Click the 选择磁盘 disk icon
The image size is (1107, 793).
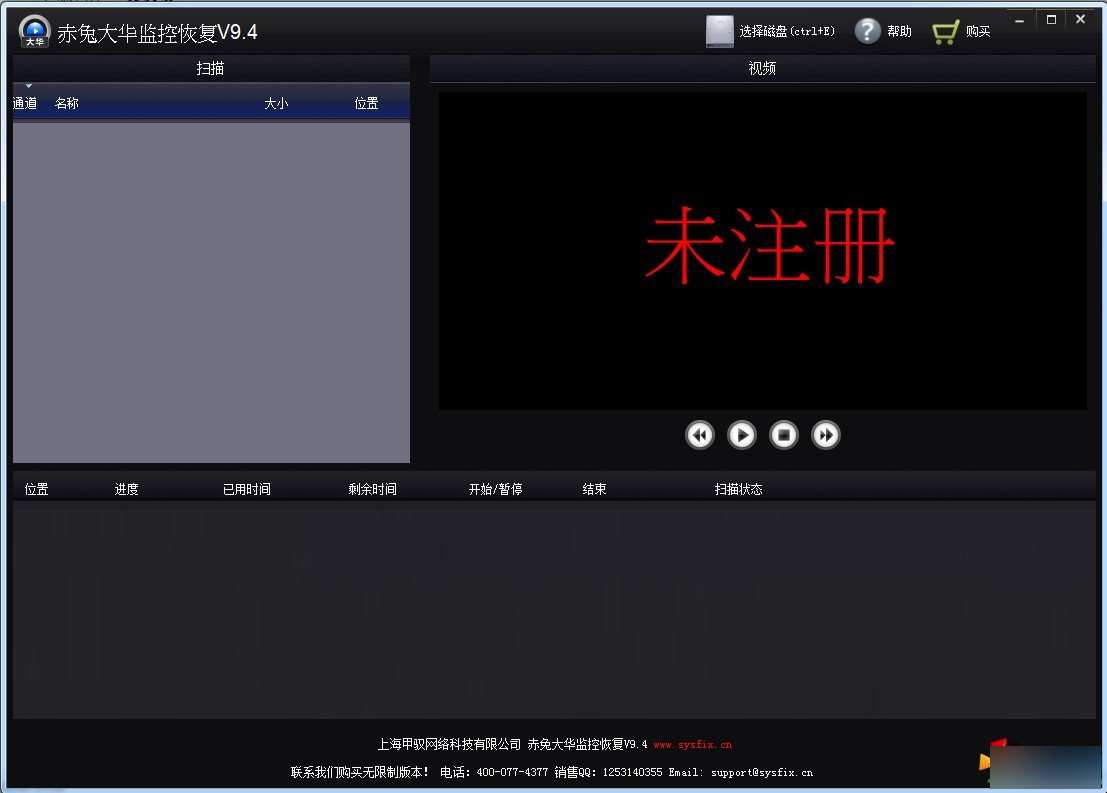(719, 31)
